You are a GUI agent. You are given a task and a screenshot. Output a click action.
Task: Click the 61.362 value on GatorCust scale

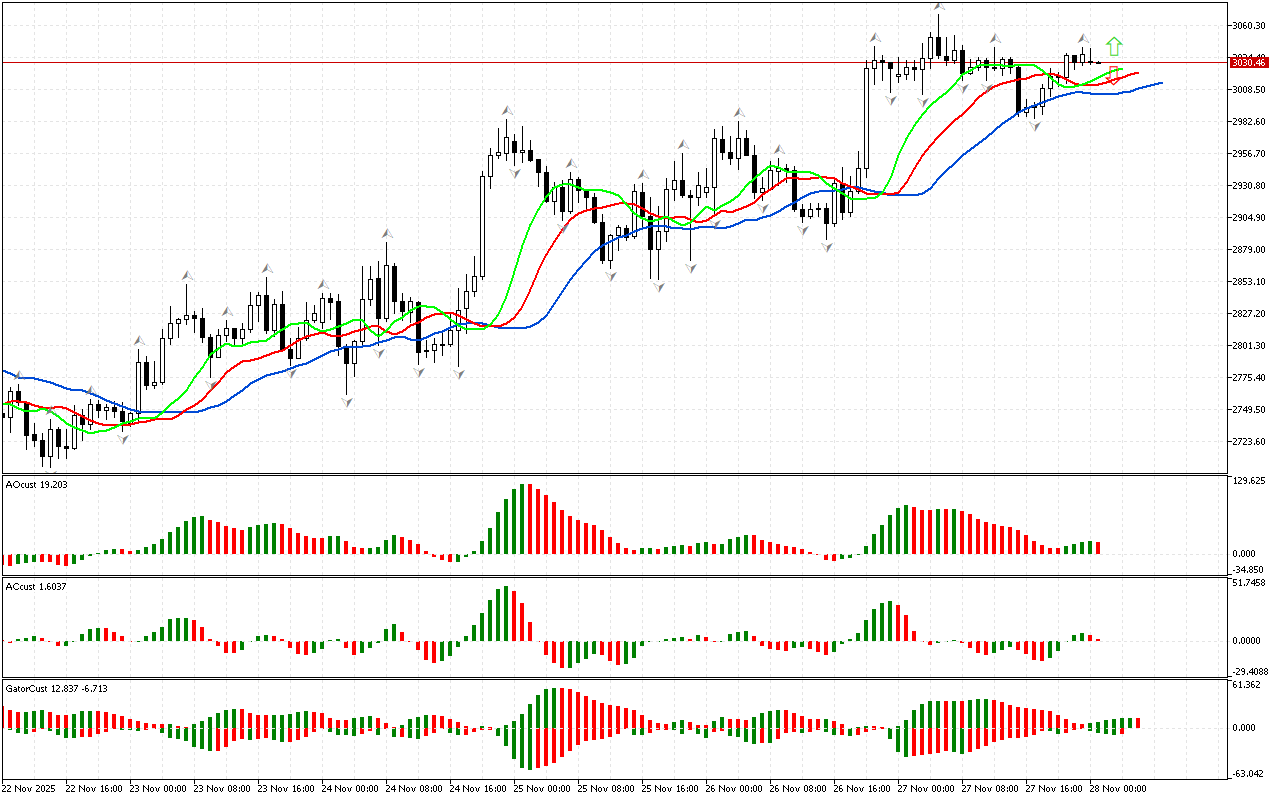(x=1249, y=685)
